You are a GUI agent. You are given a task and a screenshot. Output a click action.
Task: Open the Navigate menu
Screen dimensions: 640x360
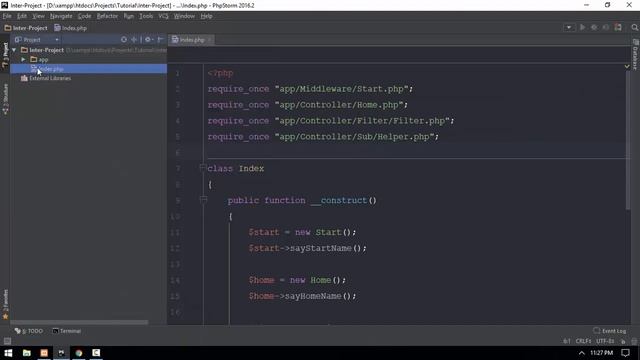click(x=61, y=16)
